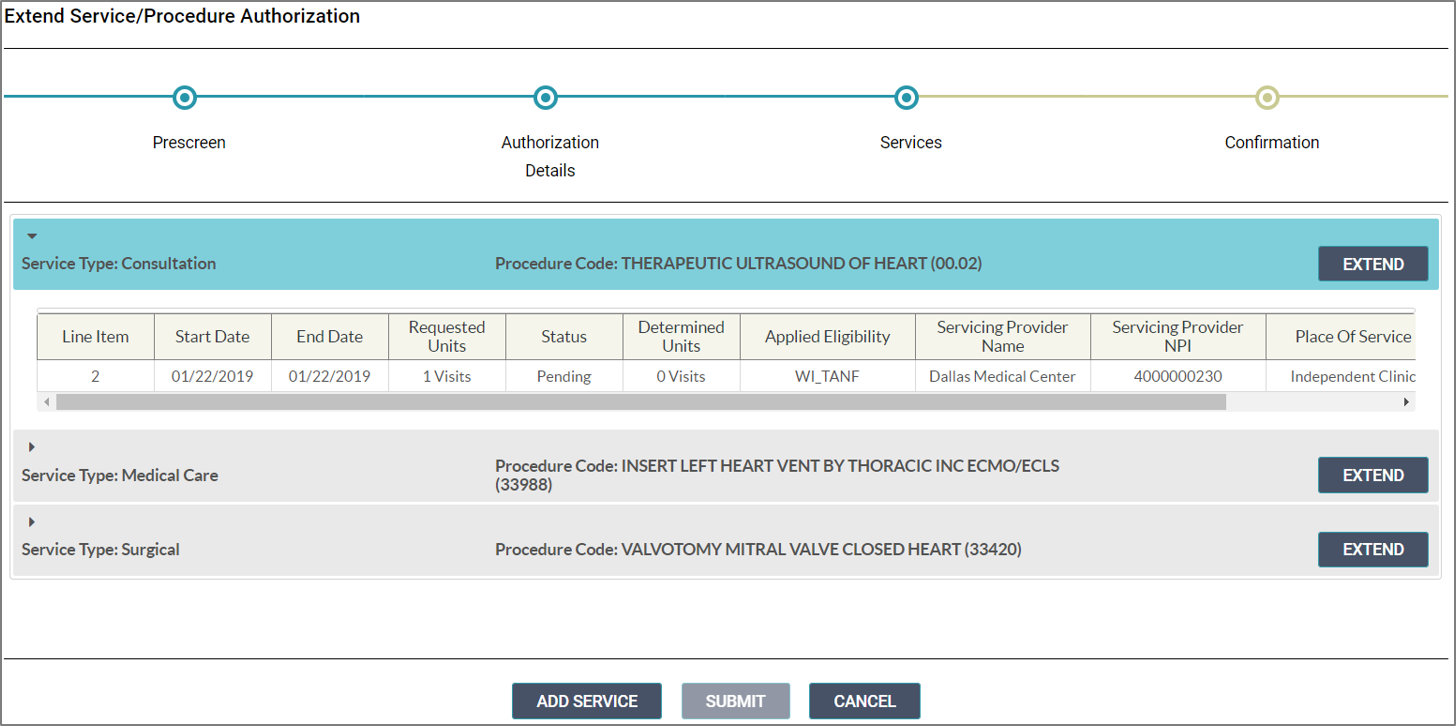Cancel the authorization extension

coord(864,701)
